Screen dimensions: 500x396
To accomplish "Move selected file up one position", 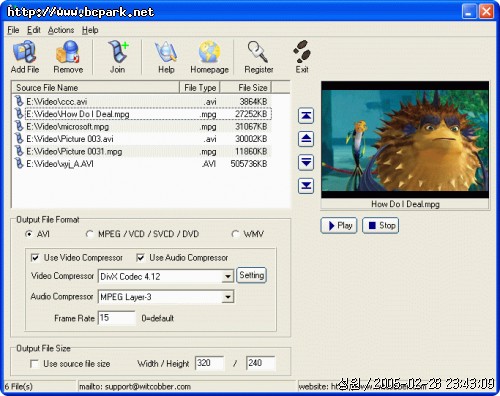I will tap(306, 139).
